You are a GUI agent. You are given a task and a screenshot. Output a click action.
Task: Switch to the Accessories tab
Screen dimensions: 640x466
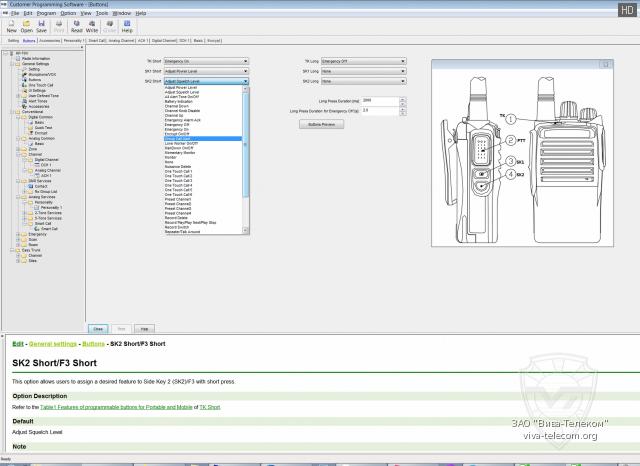[51, 41]
